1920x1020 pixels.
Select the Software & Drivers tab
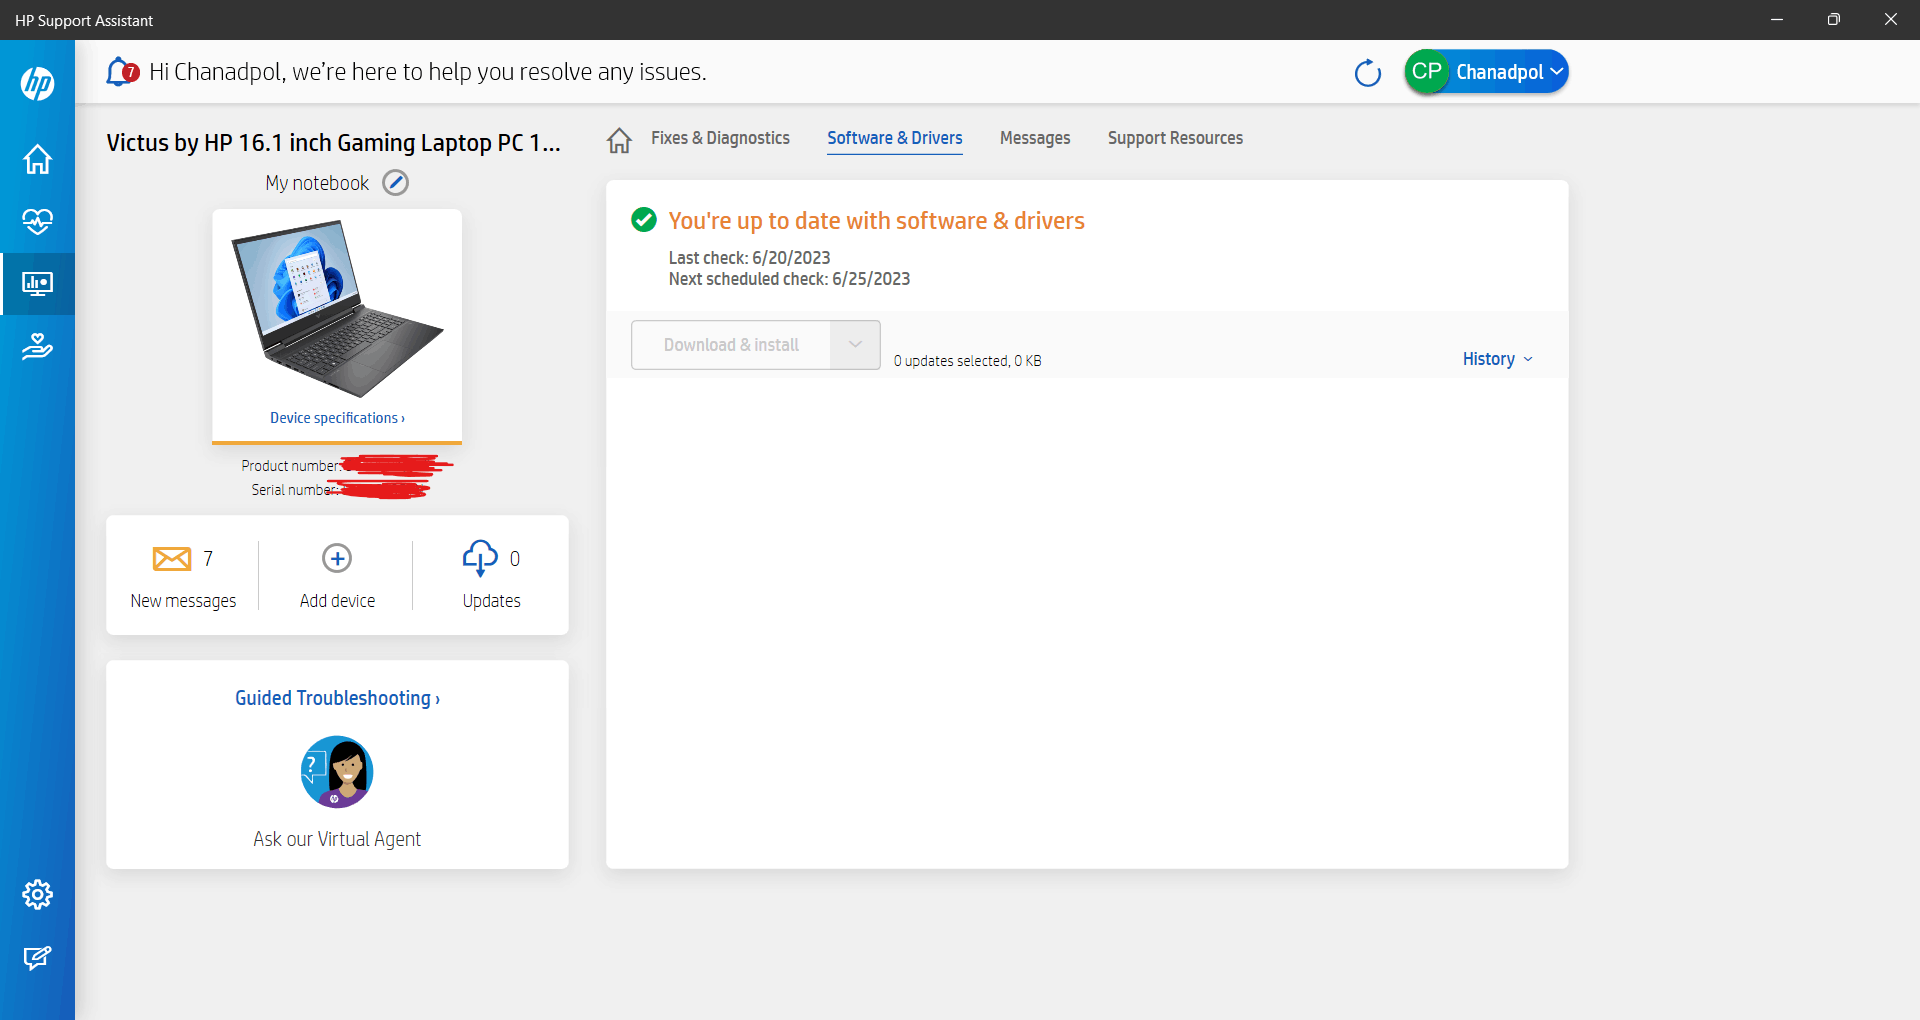[x=895, y=138]
